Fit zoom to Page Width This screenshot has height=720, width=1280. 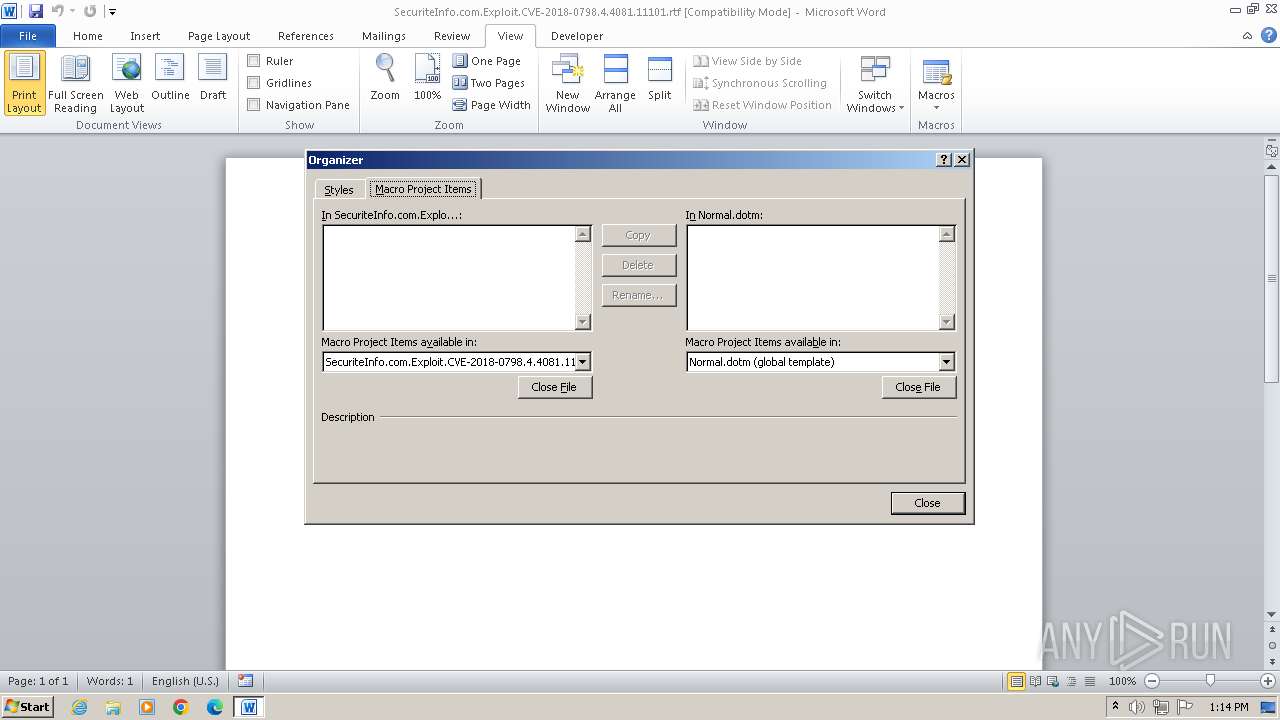pos(492,105)
